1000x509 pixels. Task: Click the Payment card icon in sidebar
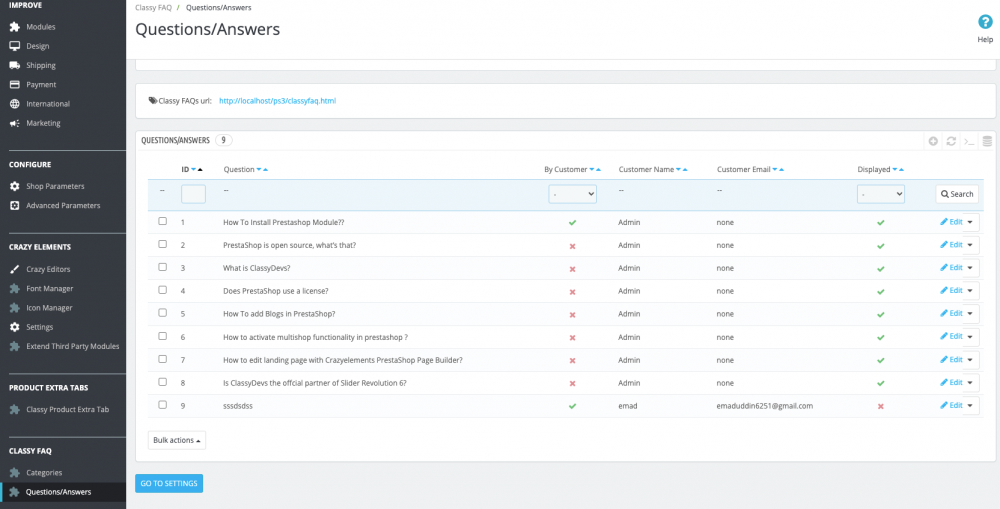pos(15,84)
